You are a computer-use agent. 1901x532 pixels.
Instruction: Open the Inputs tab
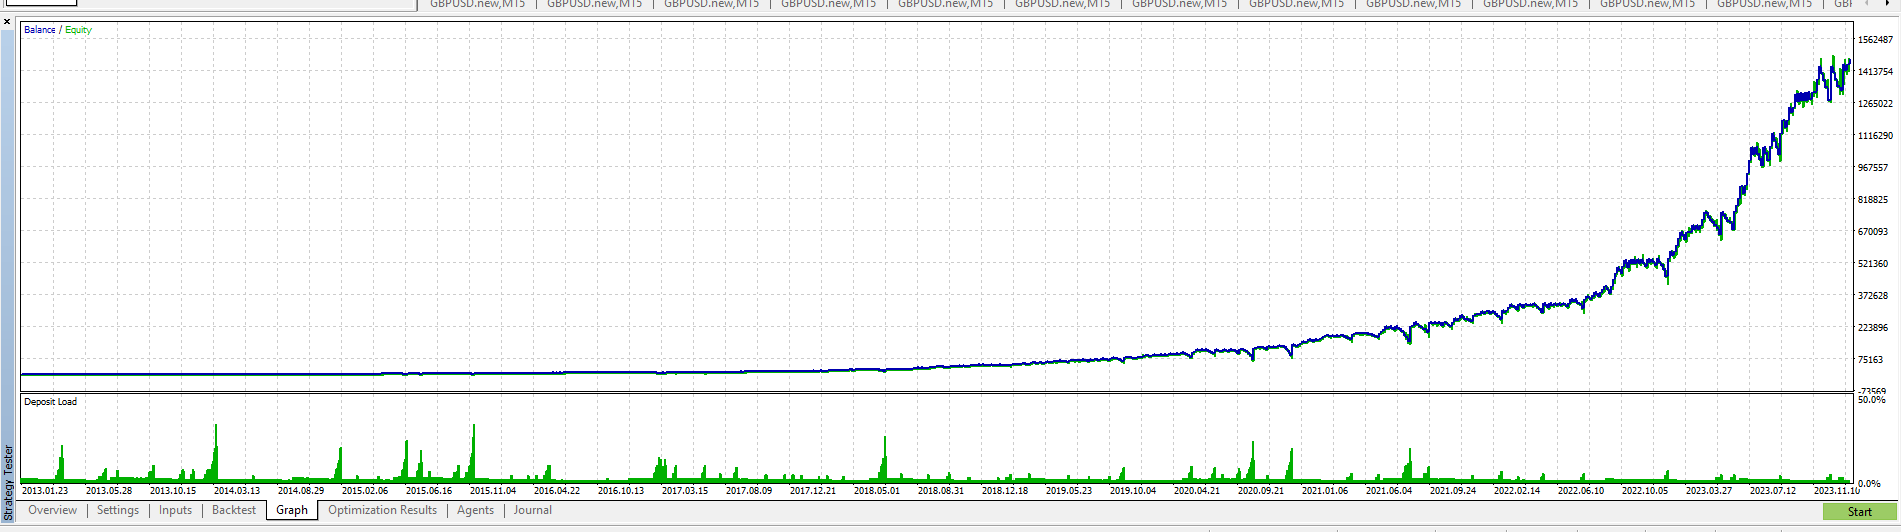coord(175,510)
